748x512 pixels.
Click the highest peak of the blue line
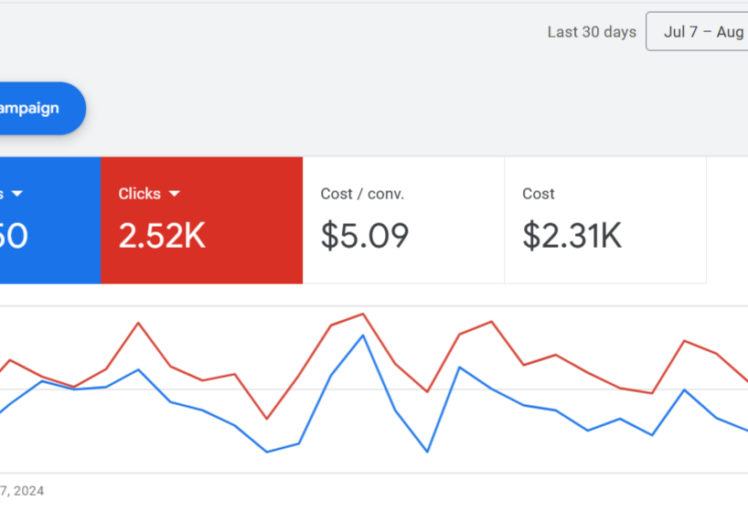click(362, 335)
